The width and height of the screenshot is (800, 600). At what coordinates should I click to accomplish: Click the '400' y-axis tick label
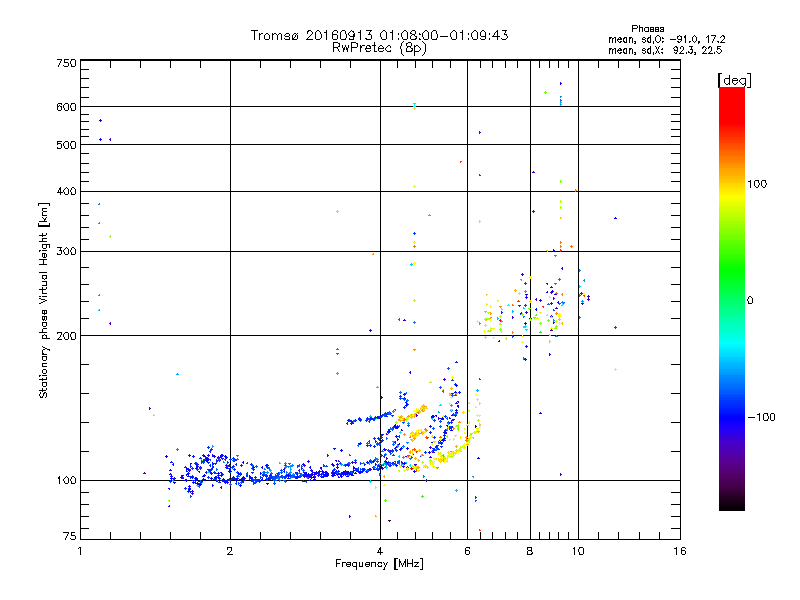[66, 191]
